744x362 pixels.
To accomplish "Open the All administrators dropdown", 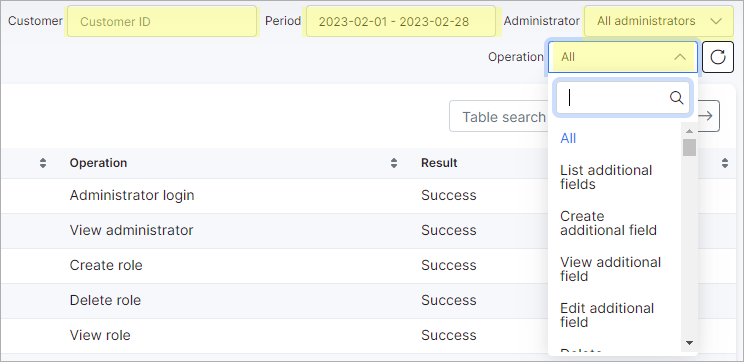I will [659, 21].
